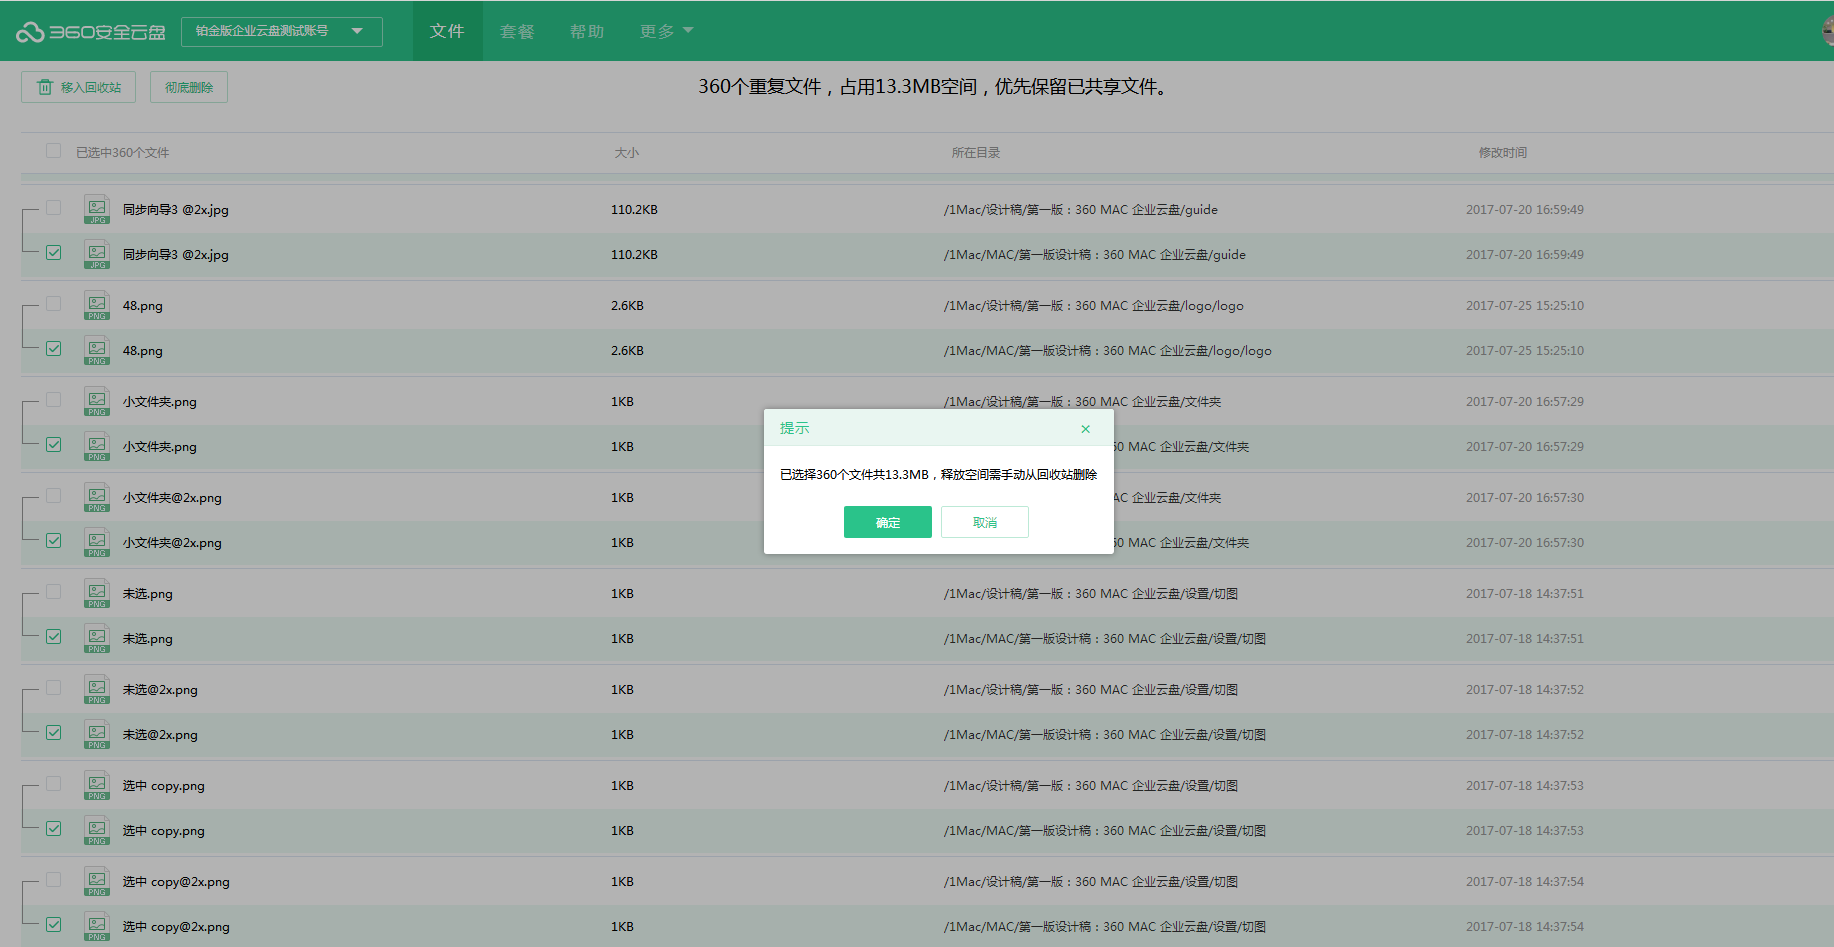Switch to the 套餐 tab
Viewport: 1834px width, 947px height.
tap(516, 31)
